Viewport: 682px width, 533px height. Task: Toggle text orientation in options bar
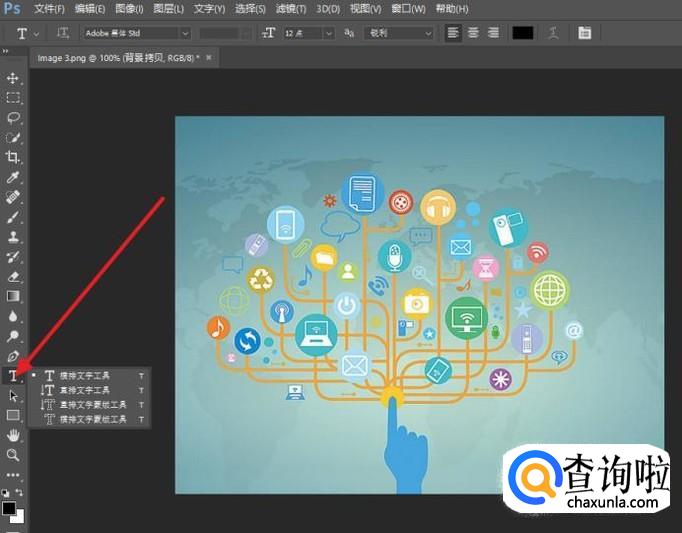click(x=63, y=33)
